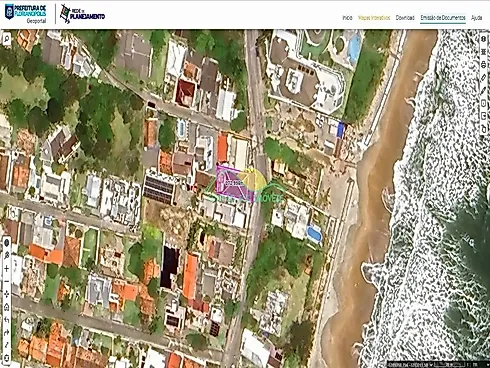
Task: Click the last icon in right toolbar
Action: click(484, 128)
